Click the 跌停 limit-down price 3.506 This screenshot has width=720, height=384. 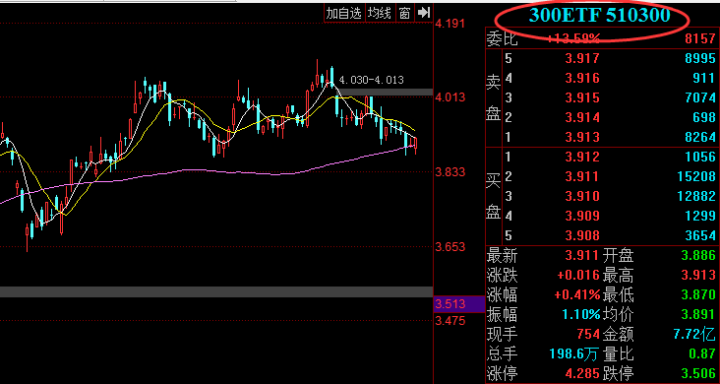coord(699,373)
